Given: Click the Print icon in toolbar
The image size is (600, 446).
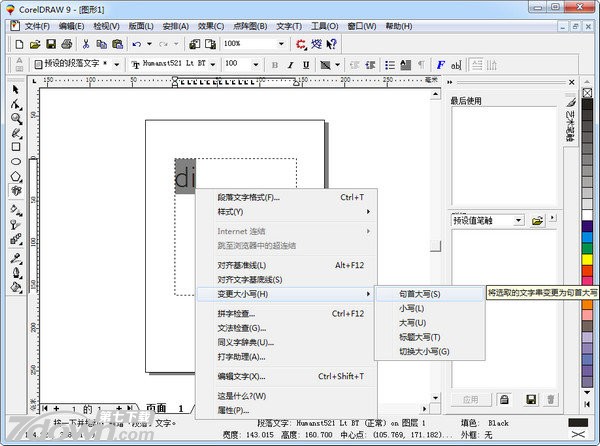Looking at the screenshot, I should (66, 44).
